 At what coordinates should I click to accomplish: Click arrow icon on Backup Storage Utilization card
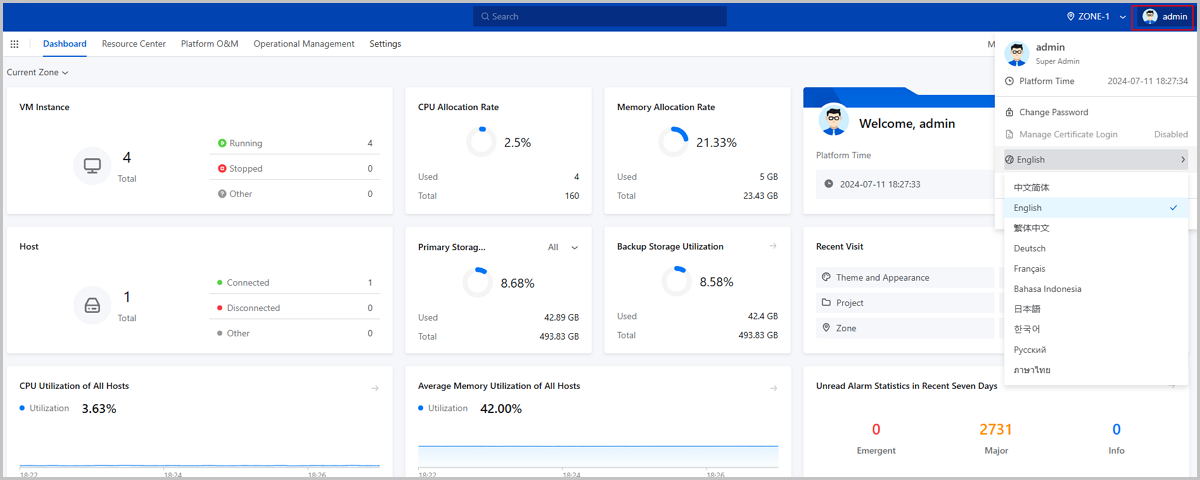click(x=773, y=246)
